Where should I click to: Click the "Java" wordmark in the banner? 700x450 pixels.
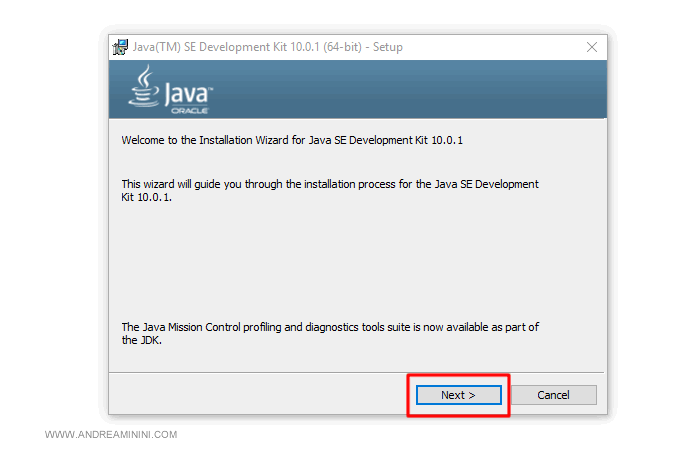[x=187, y=94]
